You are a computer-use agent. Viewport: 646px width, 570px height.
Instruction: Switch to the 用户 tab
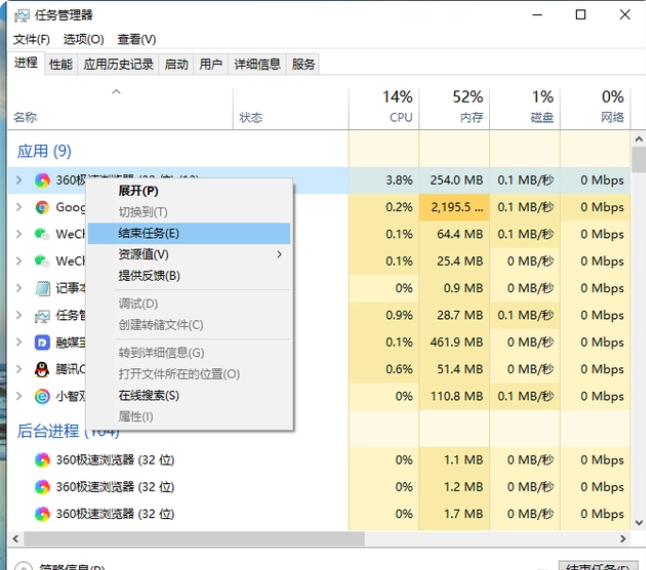[x=211, y=65]
